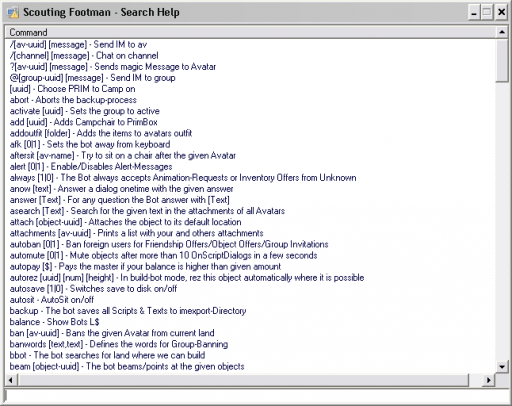Click the horizontal scrollbar left arrow
Viewport: 512px width, 406px height.
[11, 380]
